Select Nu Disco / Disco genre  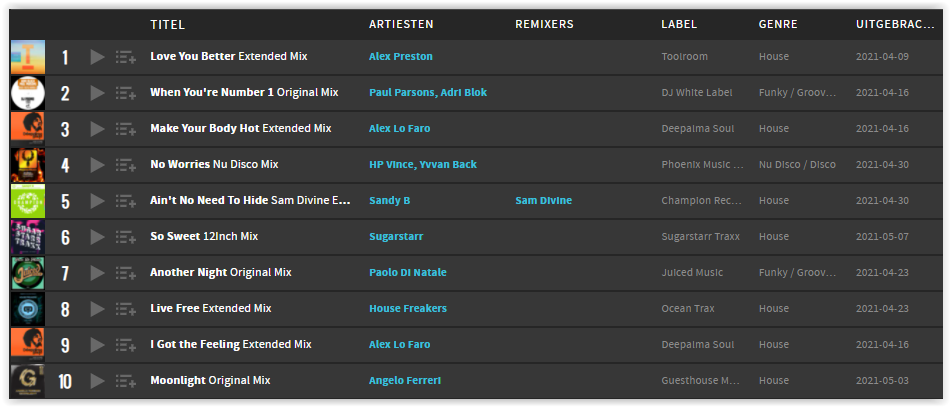pyautogui.click(x=797, y=164)
